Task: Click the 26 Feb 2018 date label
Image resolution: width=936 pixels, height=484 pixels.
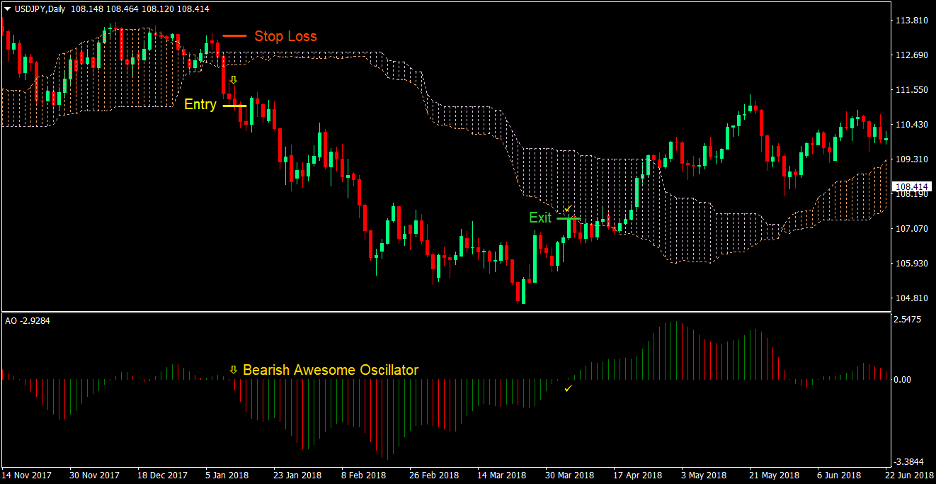Action: click(434, 475)
